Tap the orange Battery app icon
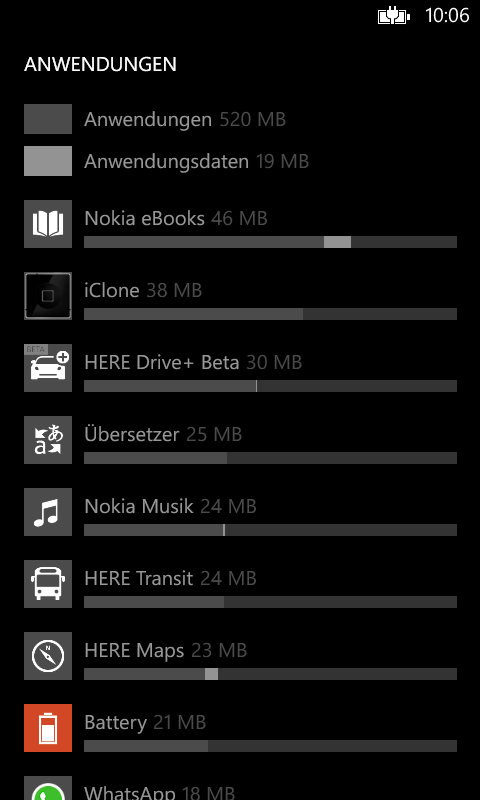 (x=48, y=728)
